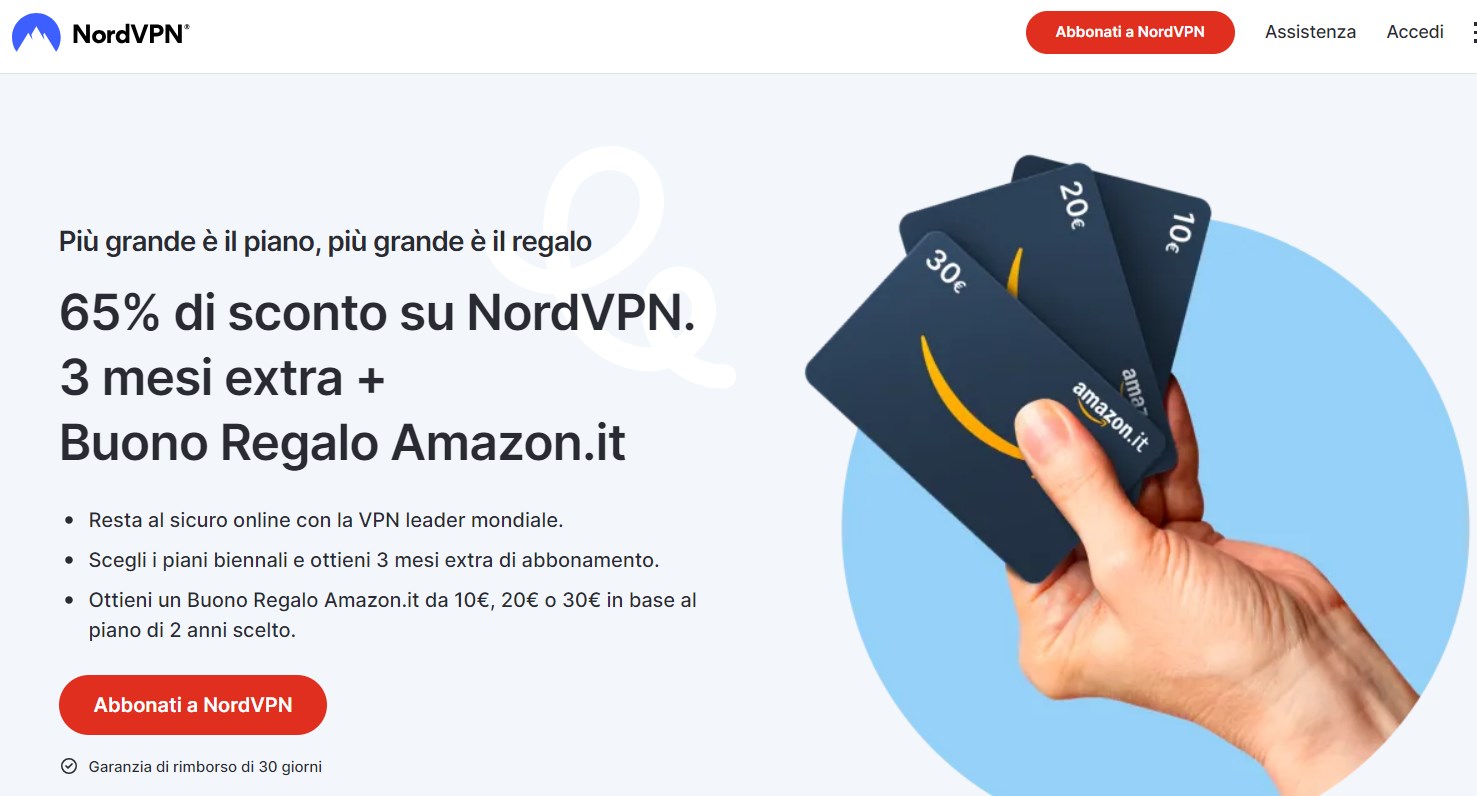Click the header Abbonati a NordVPN button

point(1130,32)
